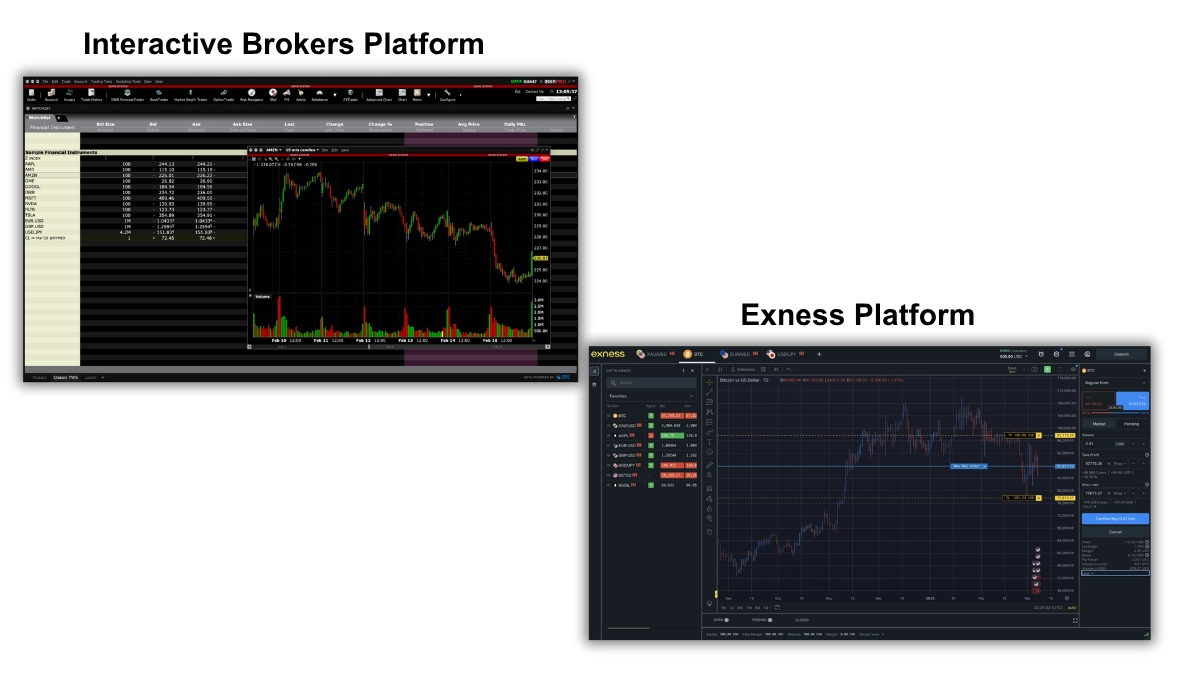Click the Deposit button in Exness

point(1121,354)
